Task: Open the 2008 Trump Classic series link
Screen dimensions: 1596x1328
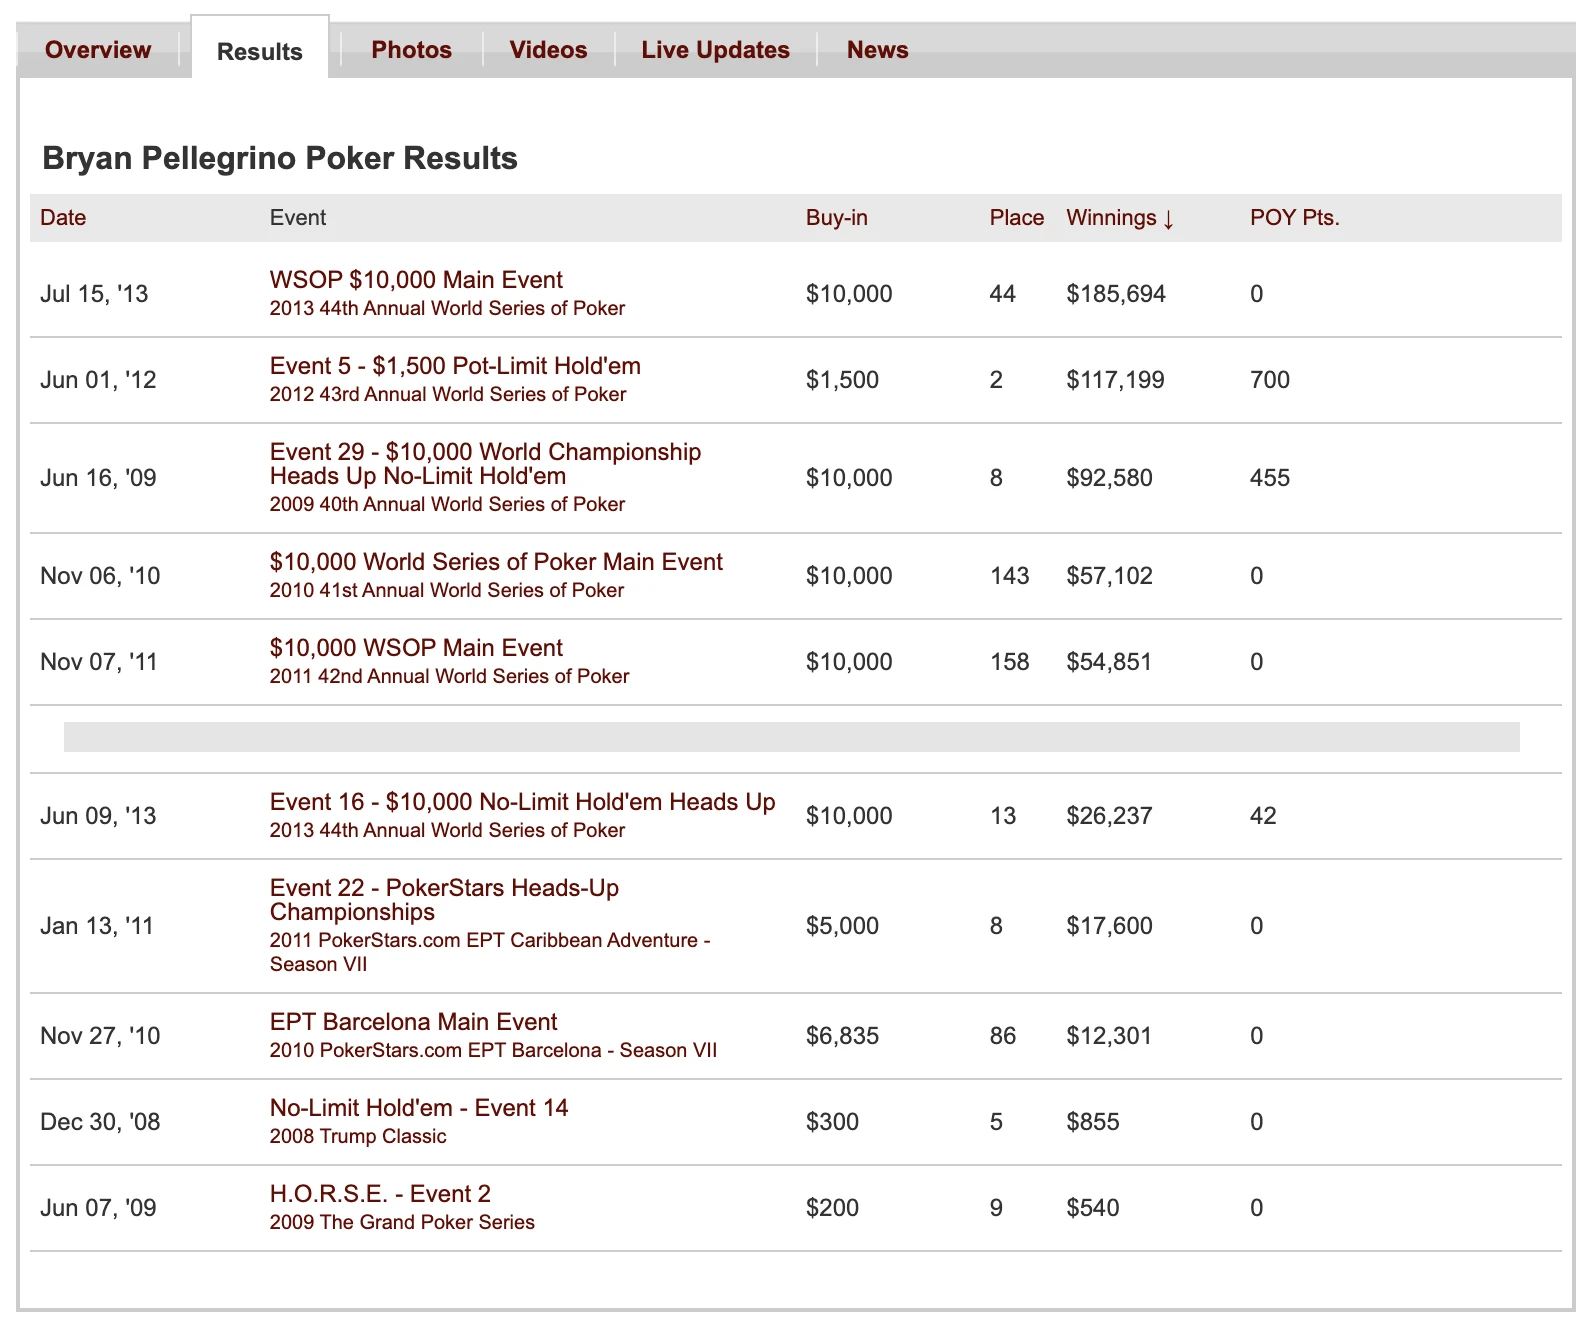Action: tap(358, 1137)
